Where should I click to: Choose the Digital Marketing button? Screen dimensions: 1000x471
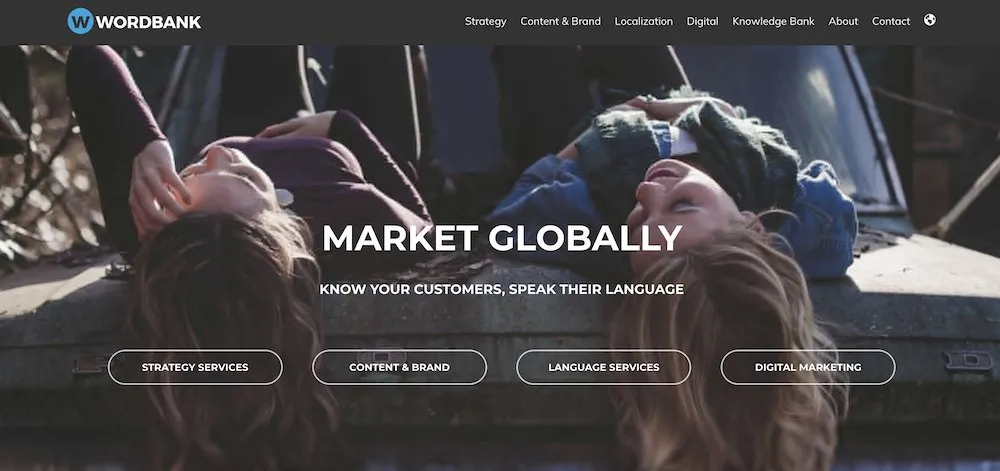[808, 367]
